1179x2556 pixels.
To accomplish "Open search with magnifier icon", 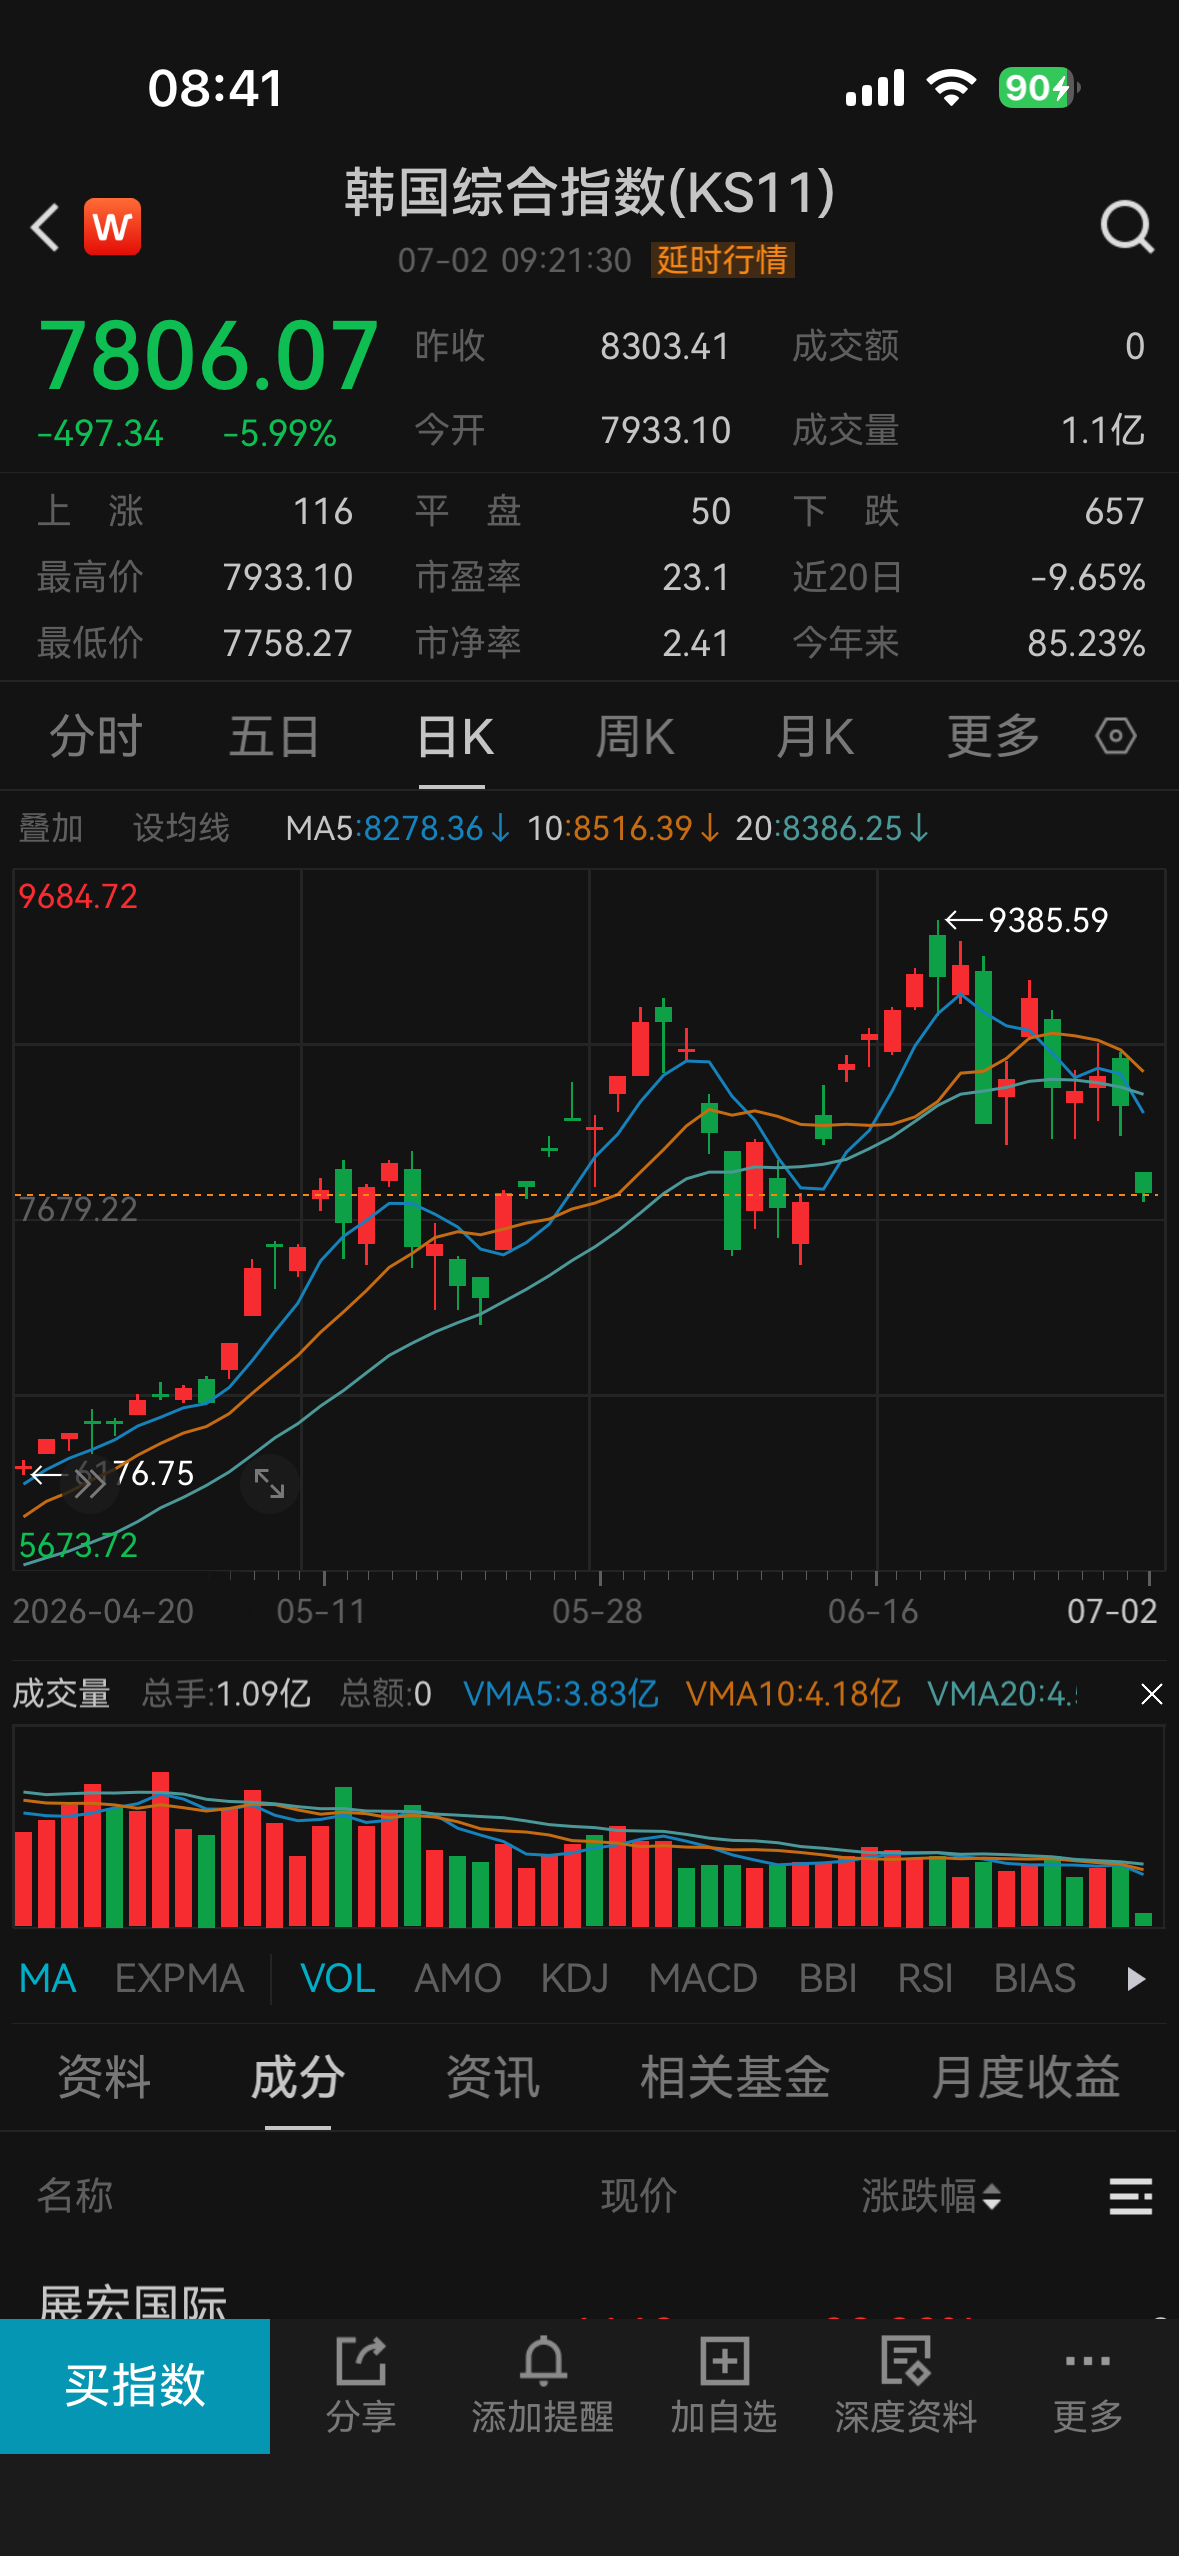I will (1127, 227).
